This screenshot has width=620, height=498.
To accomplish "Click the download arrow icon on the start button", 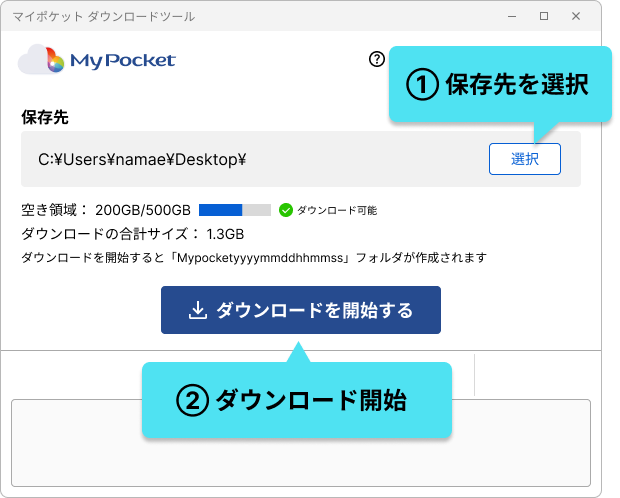I will click(x=198, y=311).
